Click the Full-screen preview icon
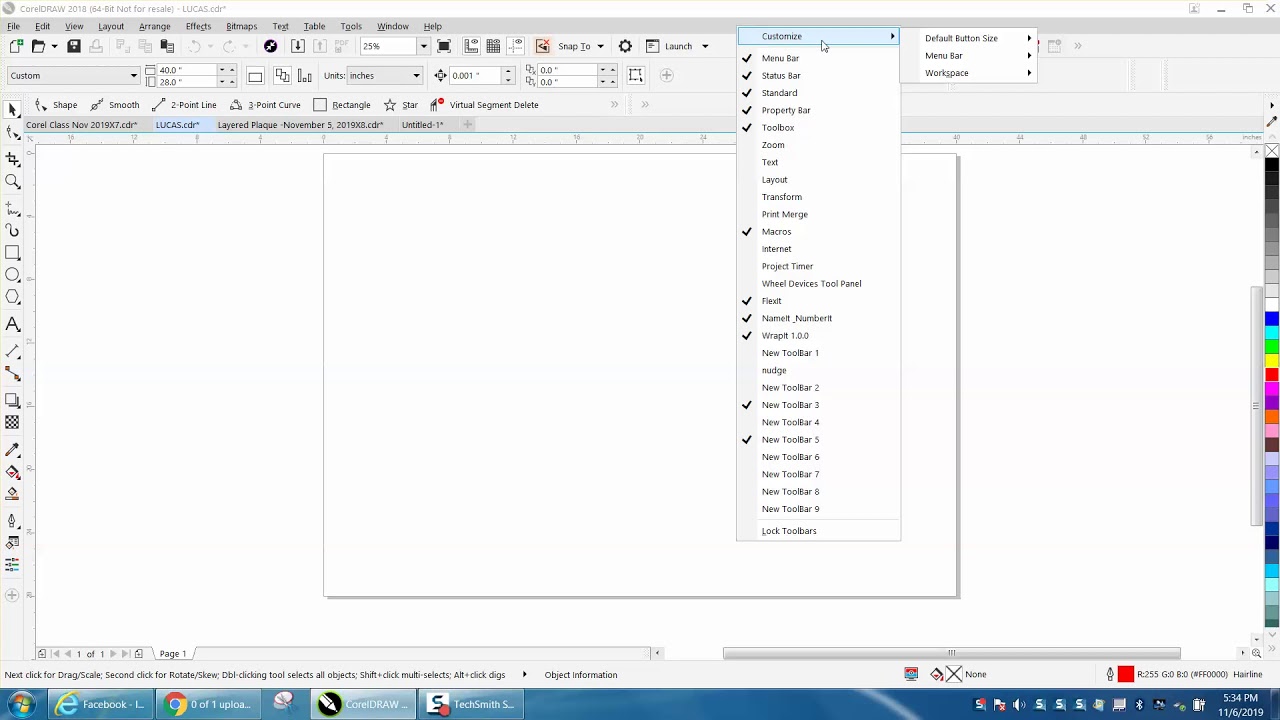1280x720 pixels. (x=444, y=46)
